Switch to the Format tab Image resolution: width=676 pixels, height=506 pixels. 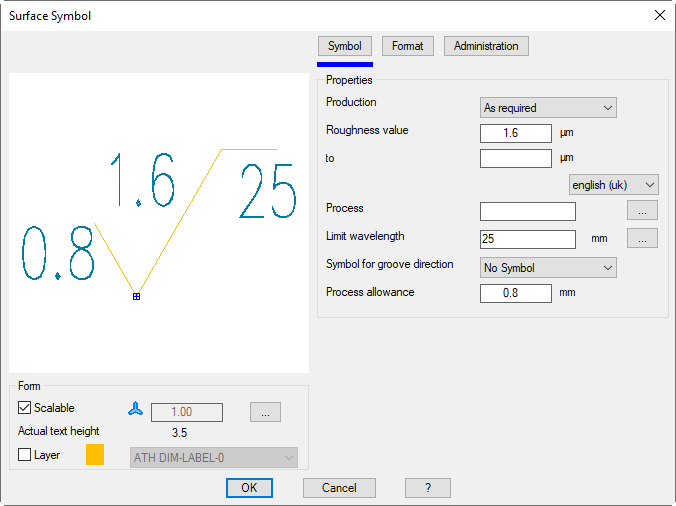(x=407, y=46)
